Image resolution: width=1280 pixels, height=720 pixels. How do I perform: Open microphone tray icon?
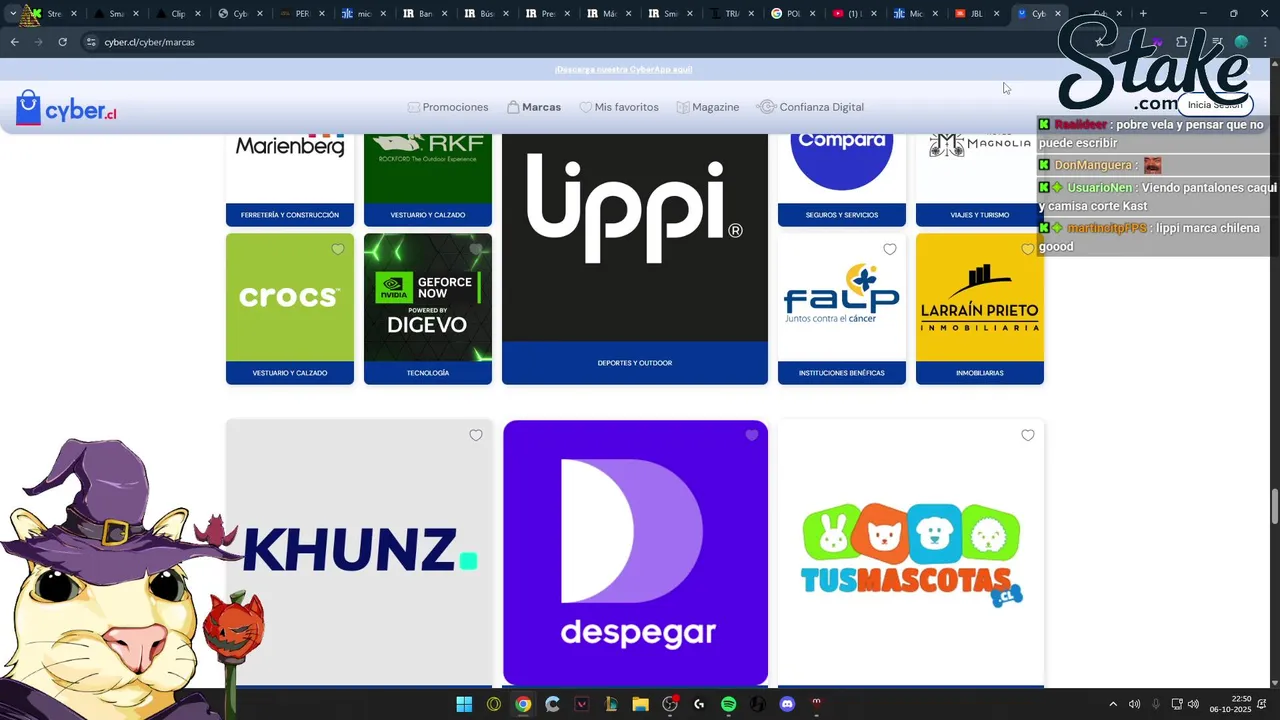tap(1156, 704)
